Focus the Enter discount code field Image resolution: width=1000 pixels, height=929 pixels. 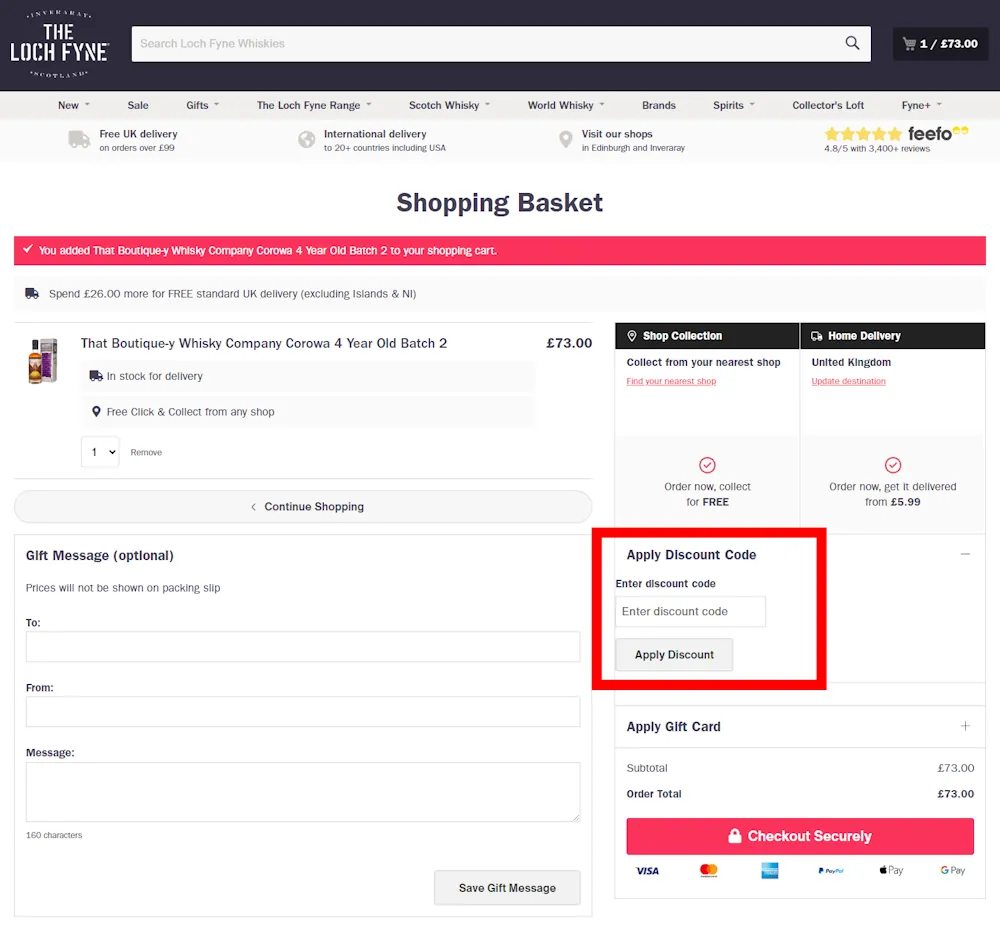click(690, 611)
